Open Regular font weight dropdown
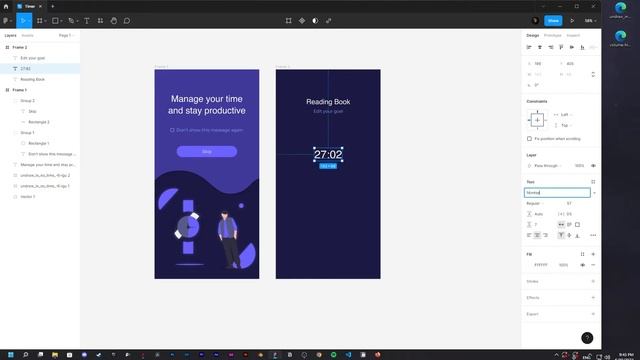 click(536, 203)
